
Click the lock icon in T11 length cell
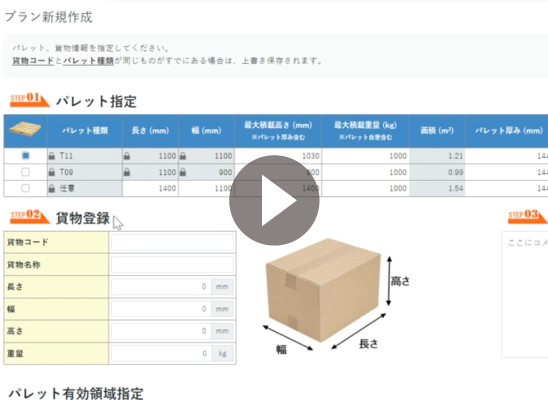tap(127, 156)
